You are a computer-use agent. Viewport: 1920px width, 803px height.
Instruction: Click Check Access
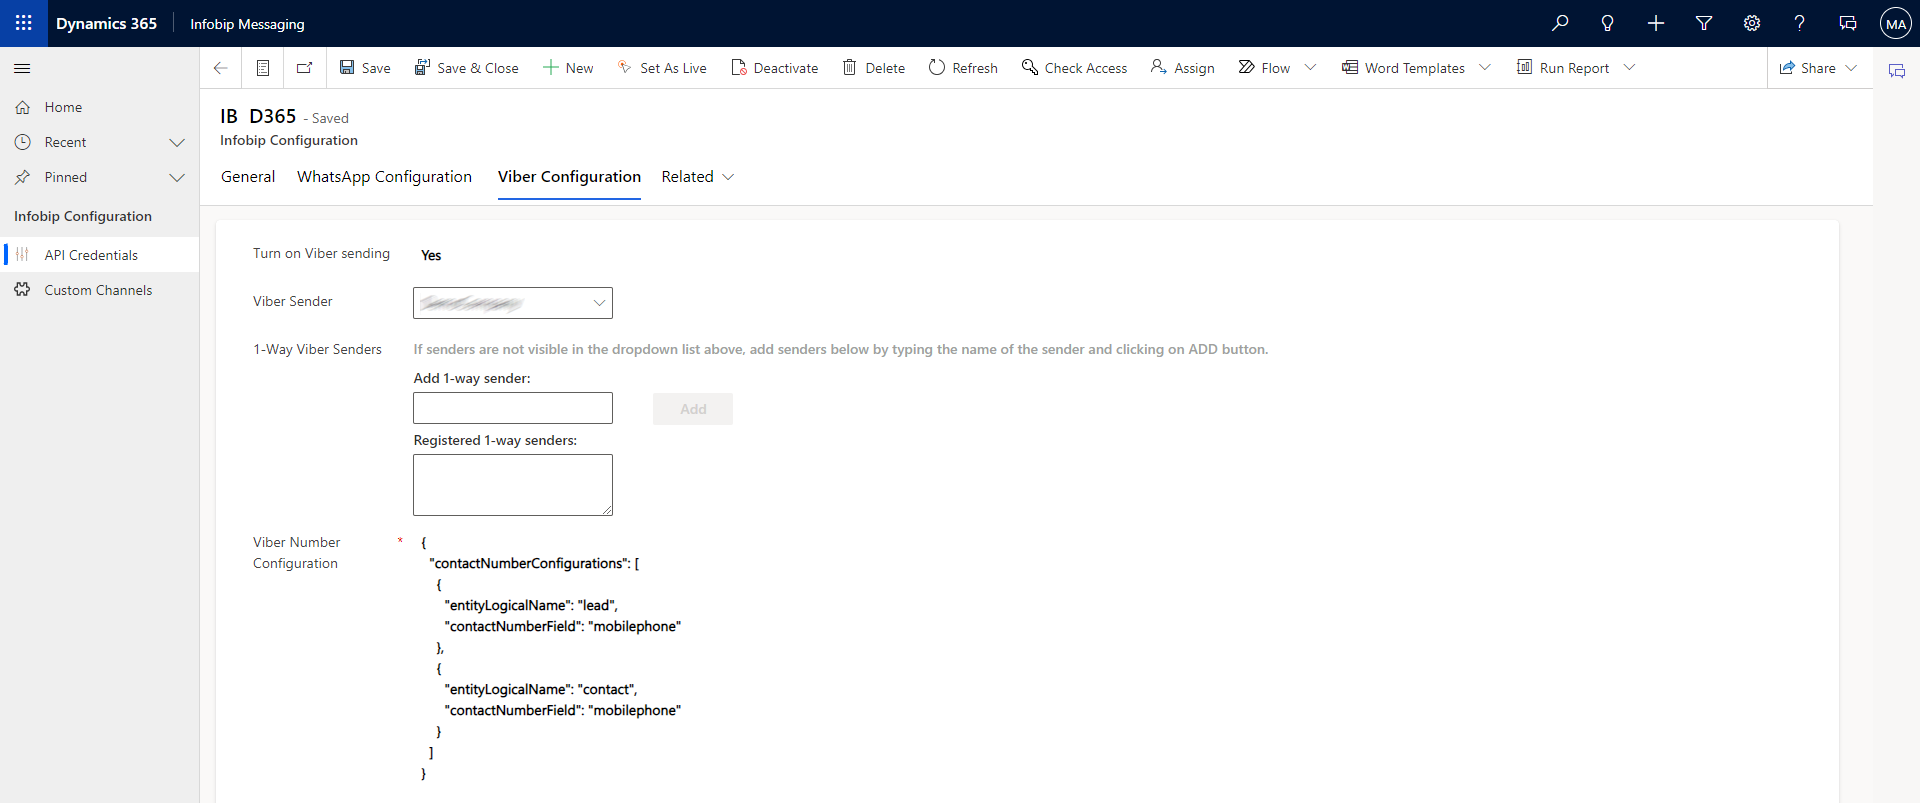point(1075,68)
